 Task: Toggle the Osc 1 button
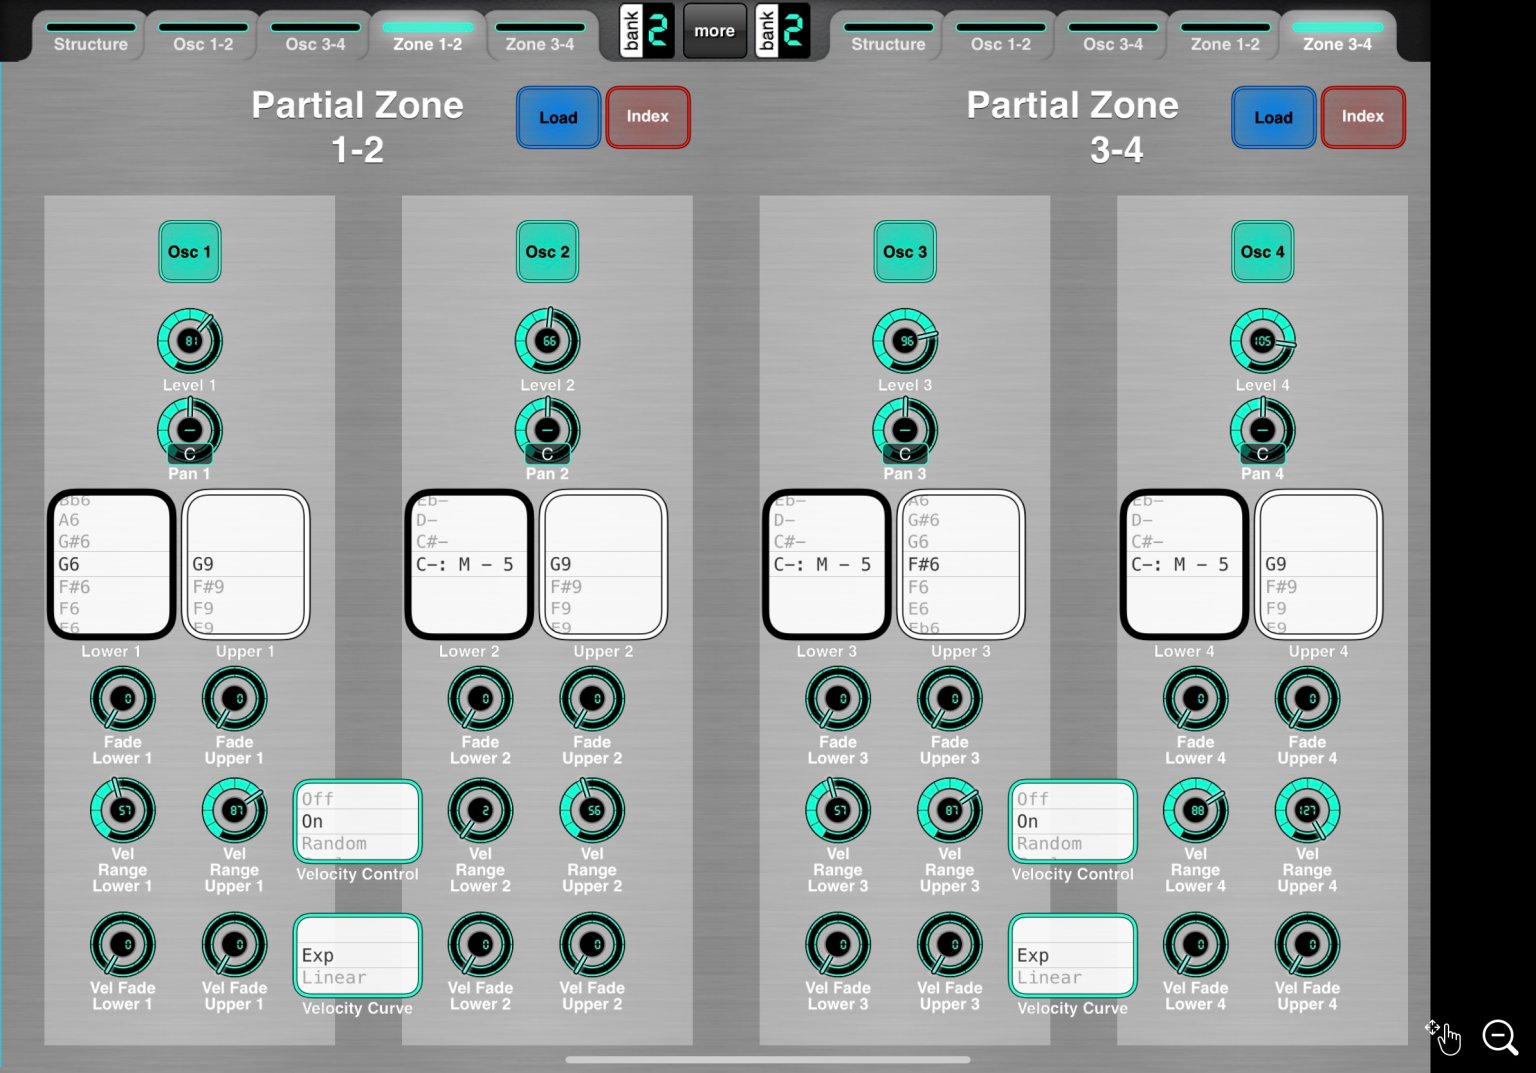pyautogui.click(x=190, y=252)
